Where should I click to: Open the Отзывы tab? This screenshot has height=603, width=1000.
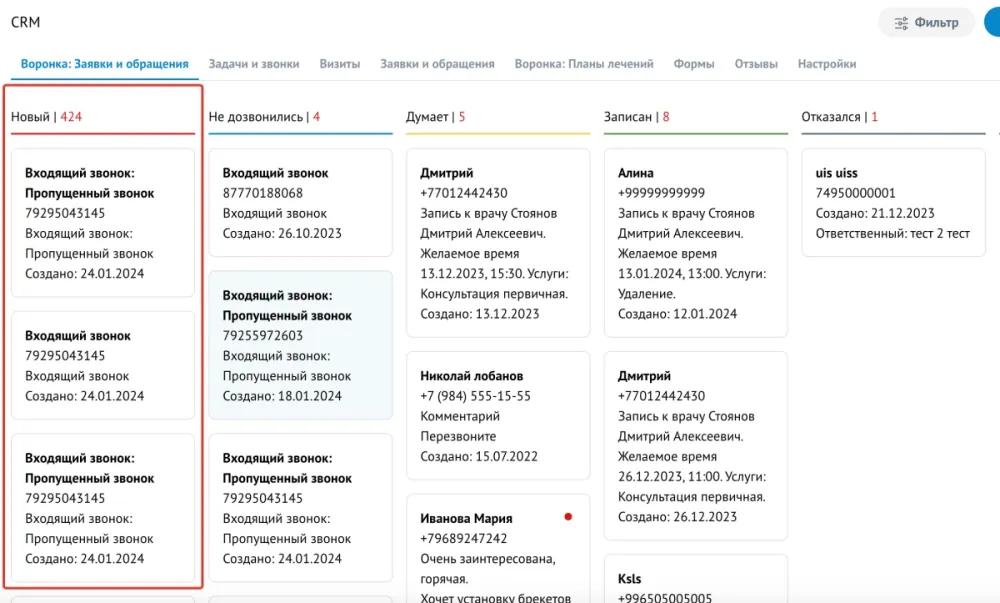point(756,64)
